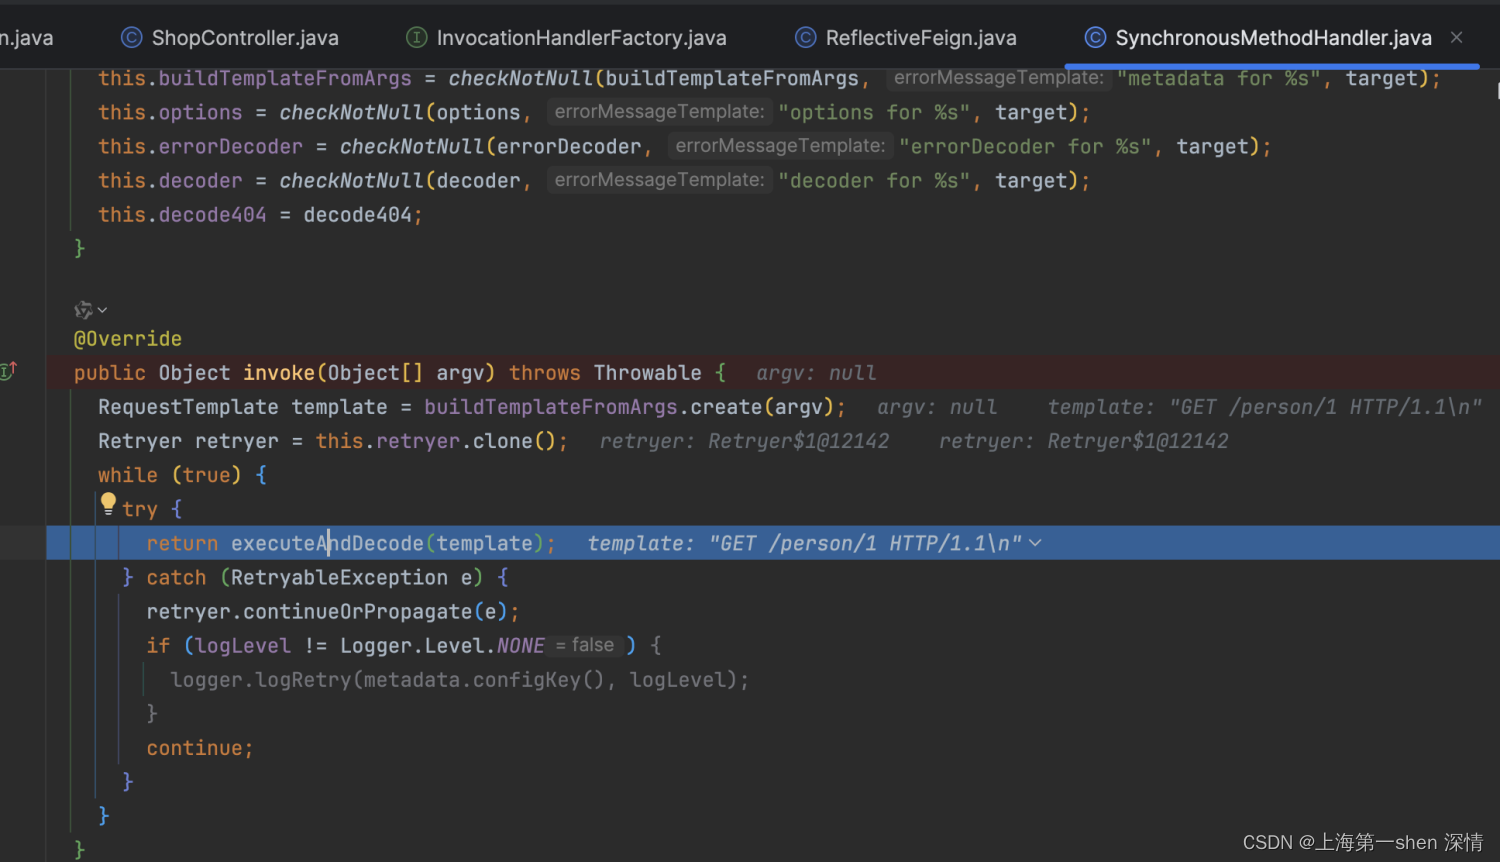Click the ReflectiveFeign.java class icon
Viewport: 1500px width, 862px height.
805,38
